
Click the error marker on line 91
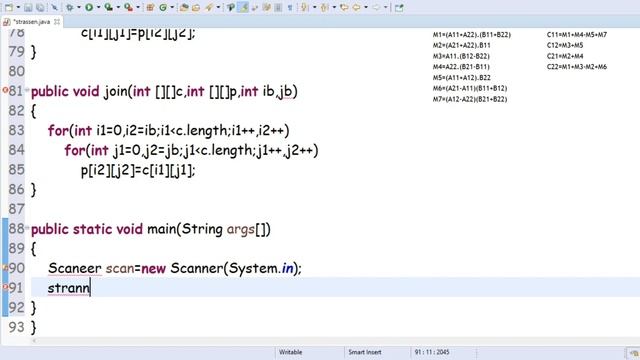coord(5,287)
